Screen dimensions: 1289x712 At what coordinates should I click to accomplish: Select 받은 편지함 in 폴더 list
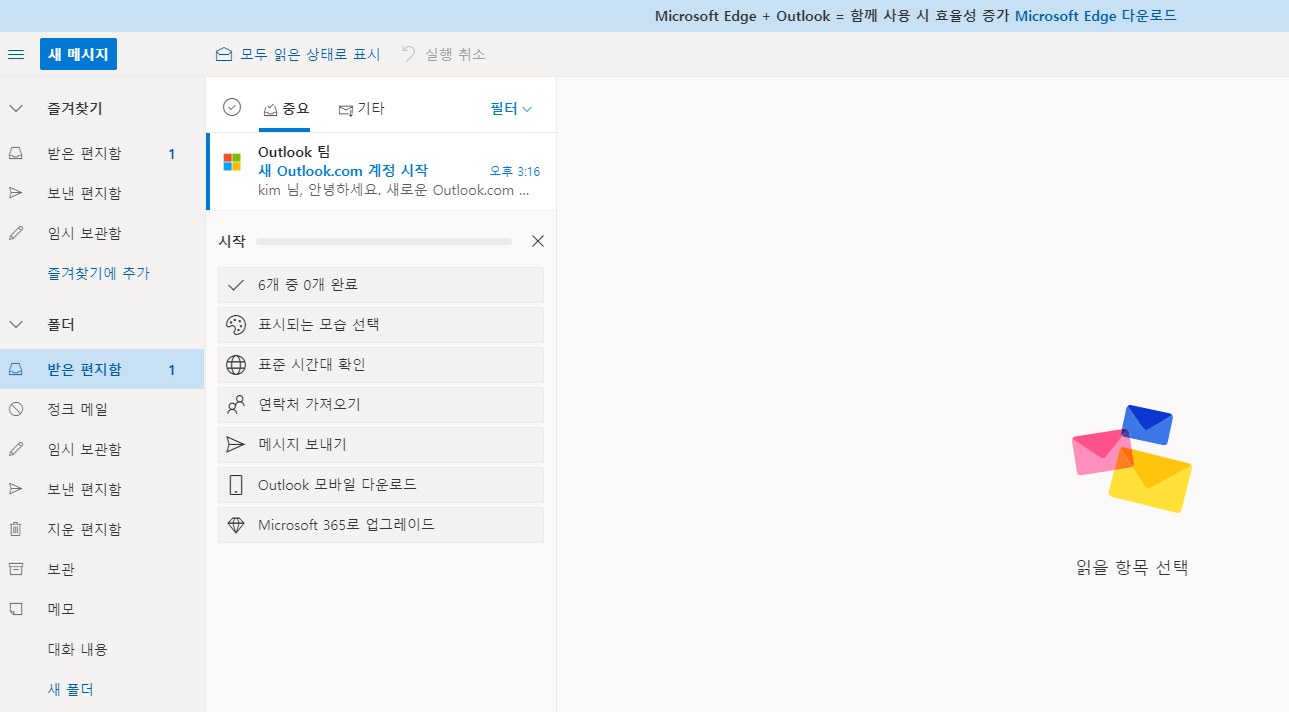pos(102,369)
